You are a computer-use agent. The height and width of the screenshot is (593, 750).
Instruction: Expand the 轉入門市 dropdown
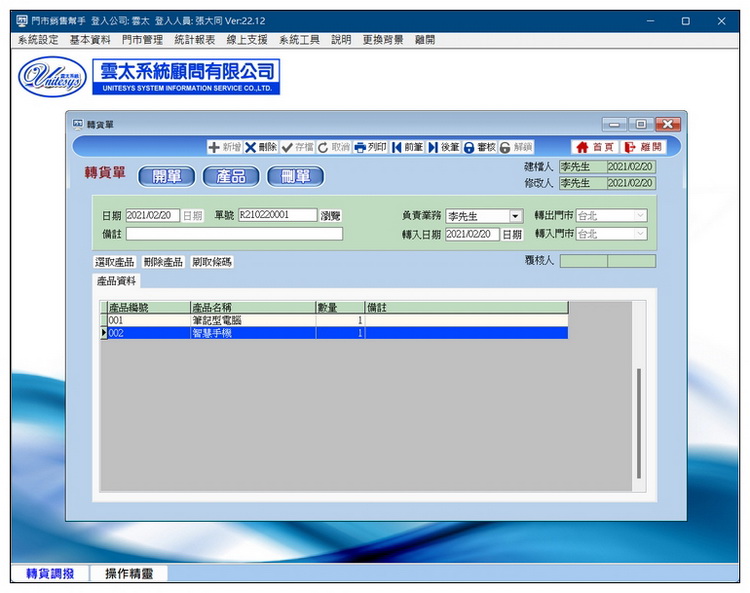pos(640,234)
